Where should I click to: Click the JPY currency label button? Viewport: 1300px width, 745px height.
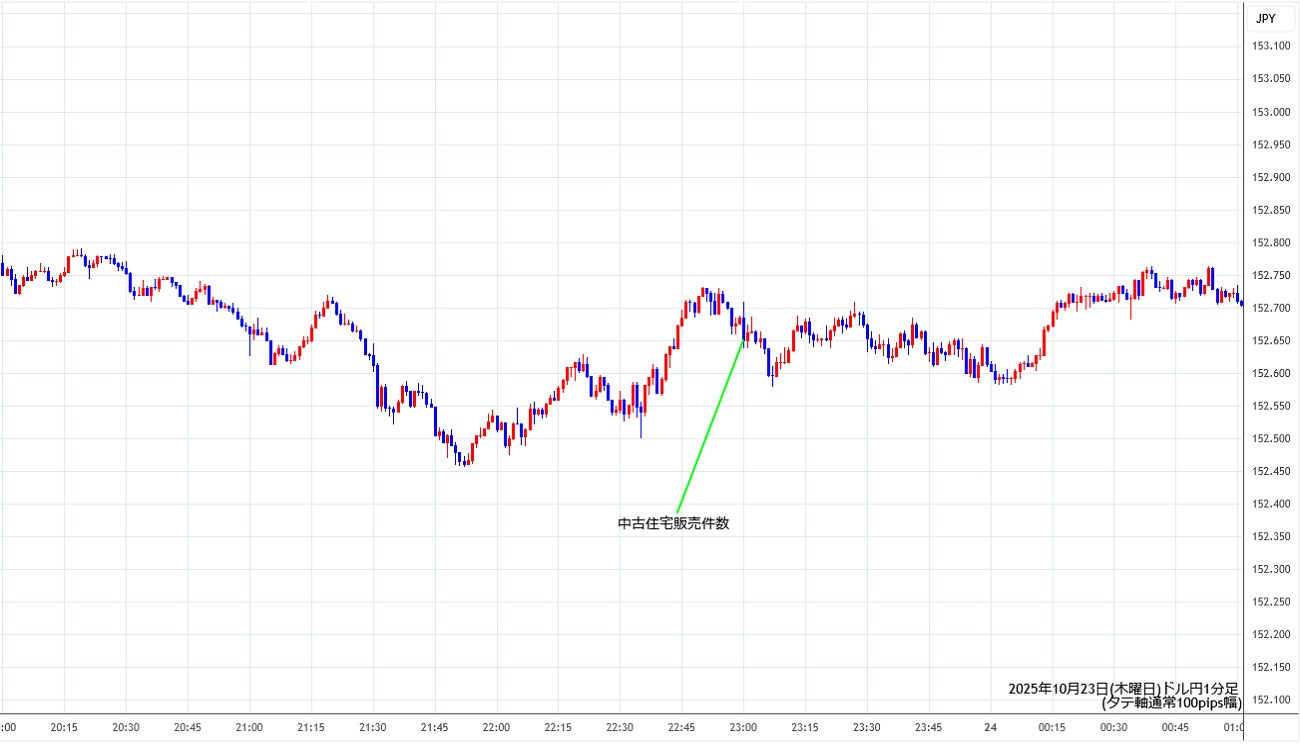(1265, 18)
